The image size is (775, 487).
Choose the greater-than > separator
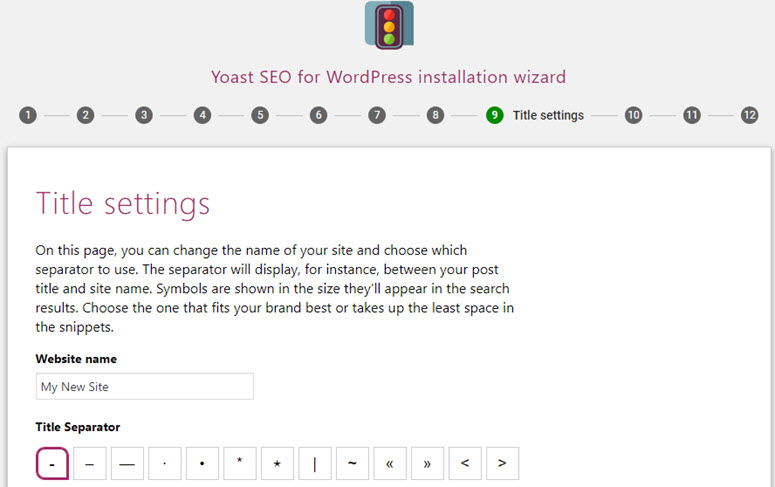[503, 463]
